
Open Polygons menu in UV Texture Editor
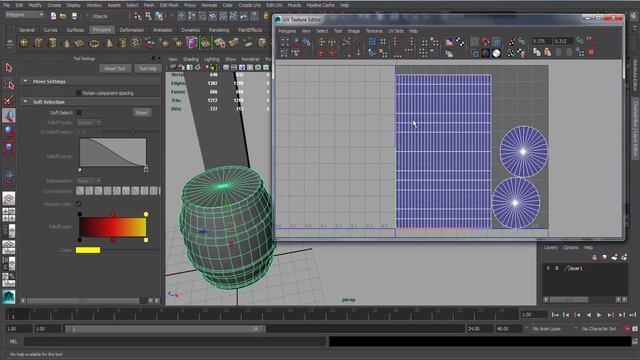287,31
